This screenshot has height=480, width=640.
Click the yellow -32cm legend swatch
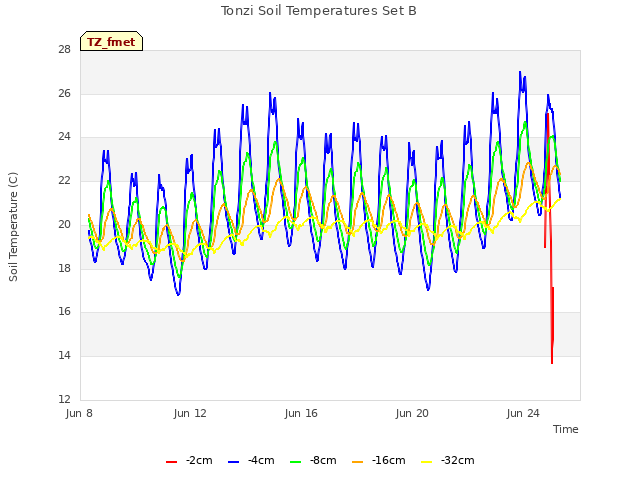(427, 462)
